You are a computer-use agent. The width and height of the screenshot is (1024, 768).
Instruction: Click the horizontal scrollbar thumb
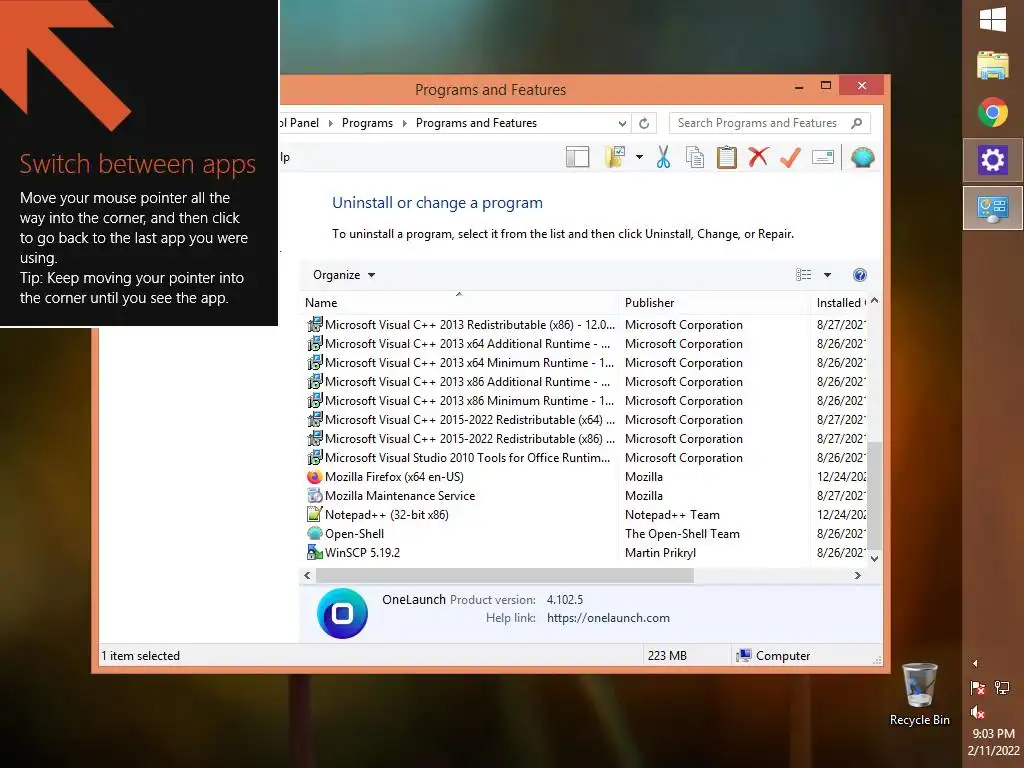click(x=505, y=575)
